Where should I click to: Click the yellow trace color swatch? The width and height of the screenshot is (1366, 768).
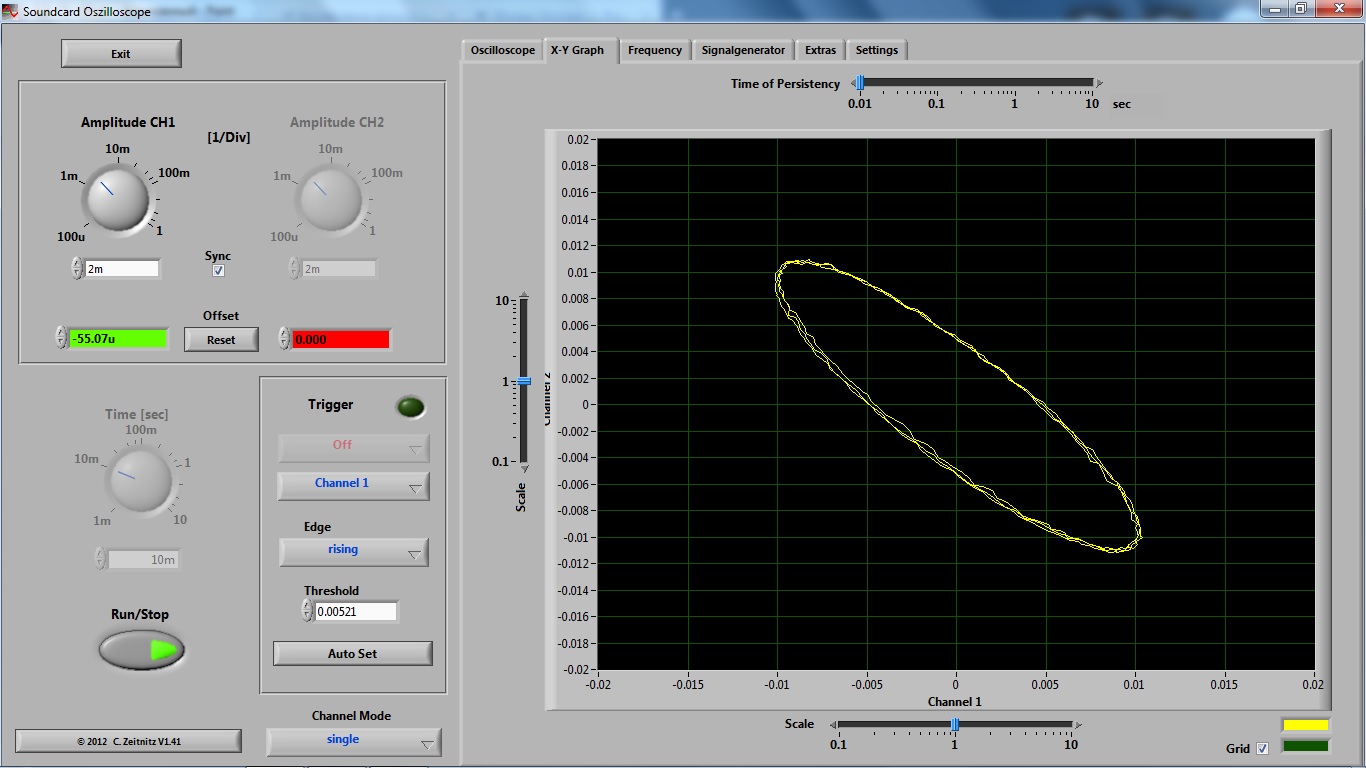click(1306, 725)
